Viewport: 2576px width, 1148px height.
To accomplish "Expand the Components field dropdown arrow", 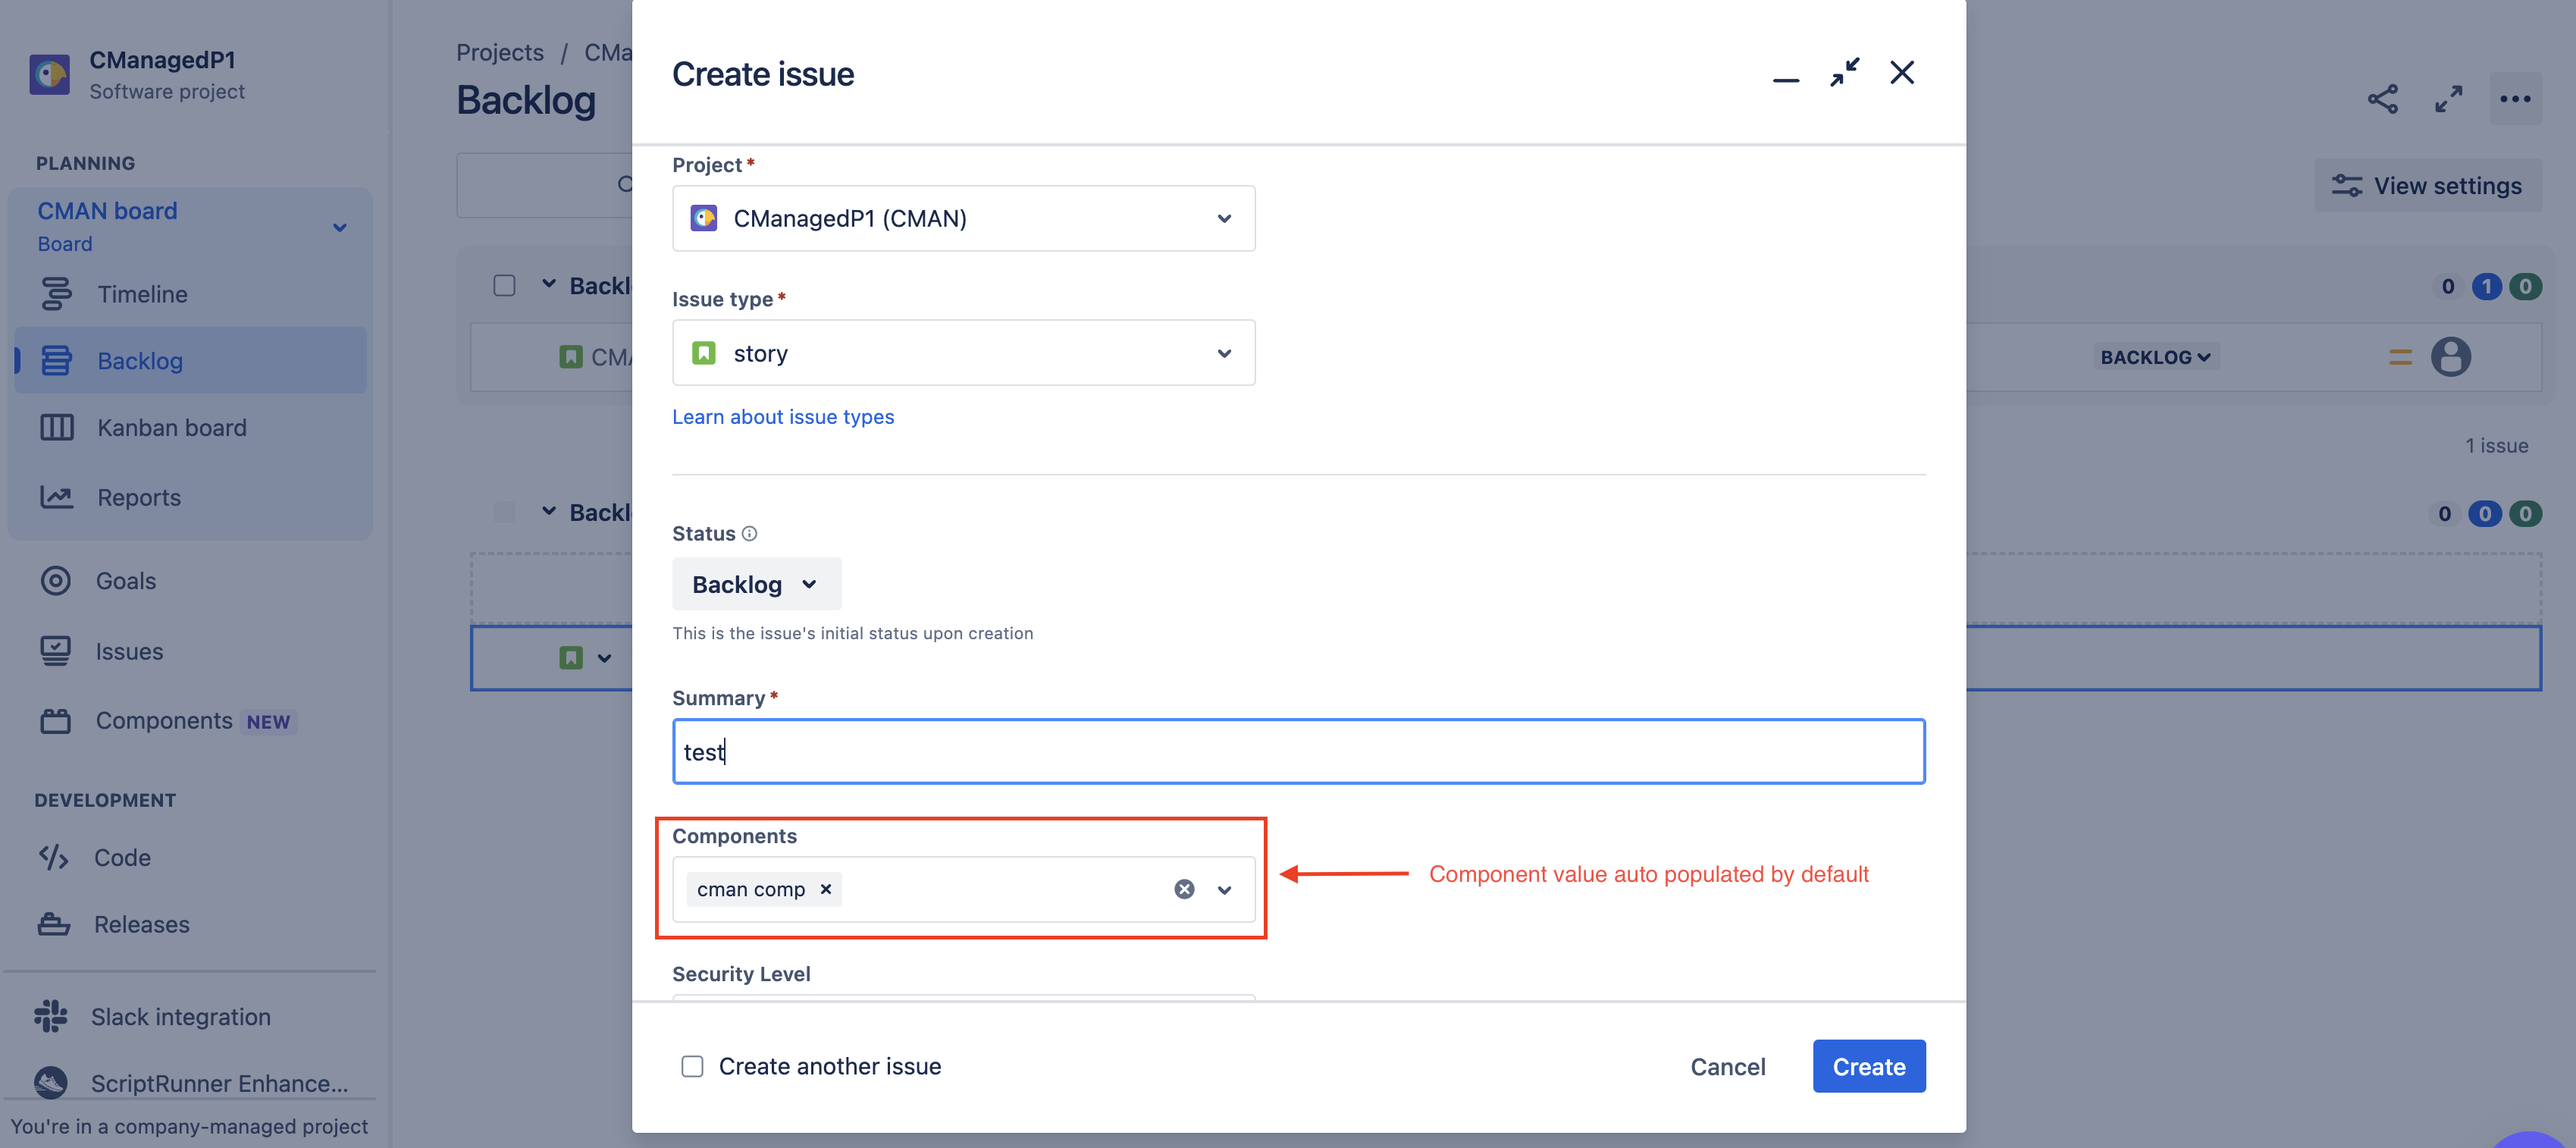I will [1224, 889].
